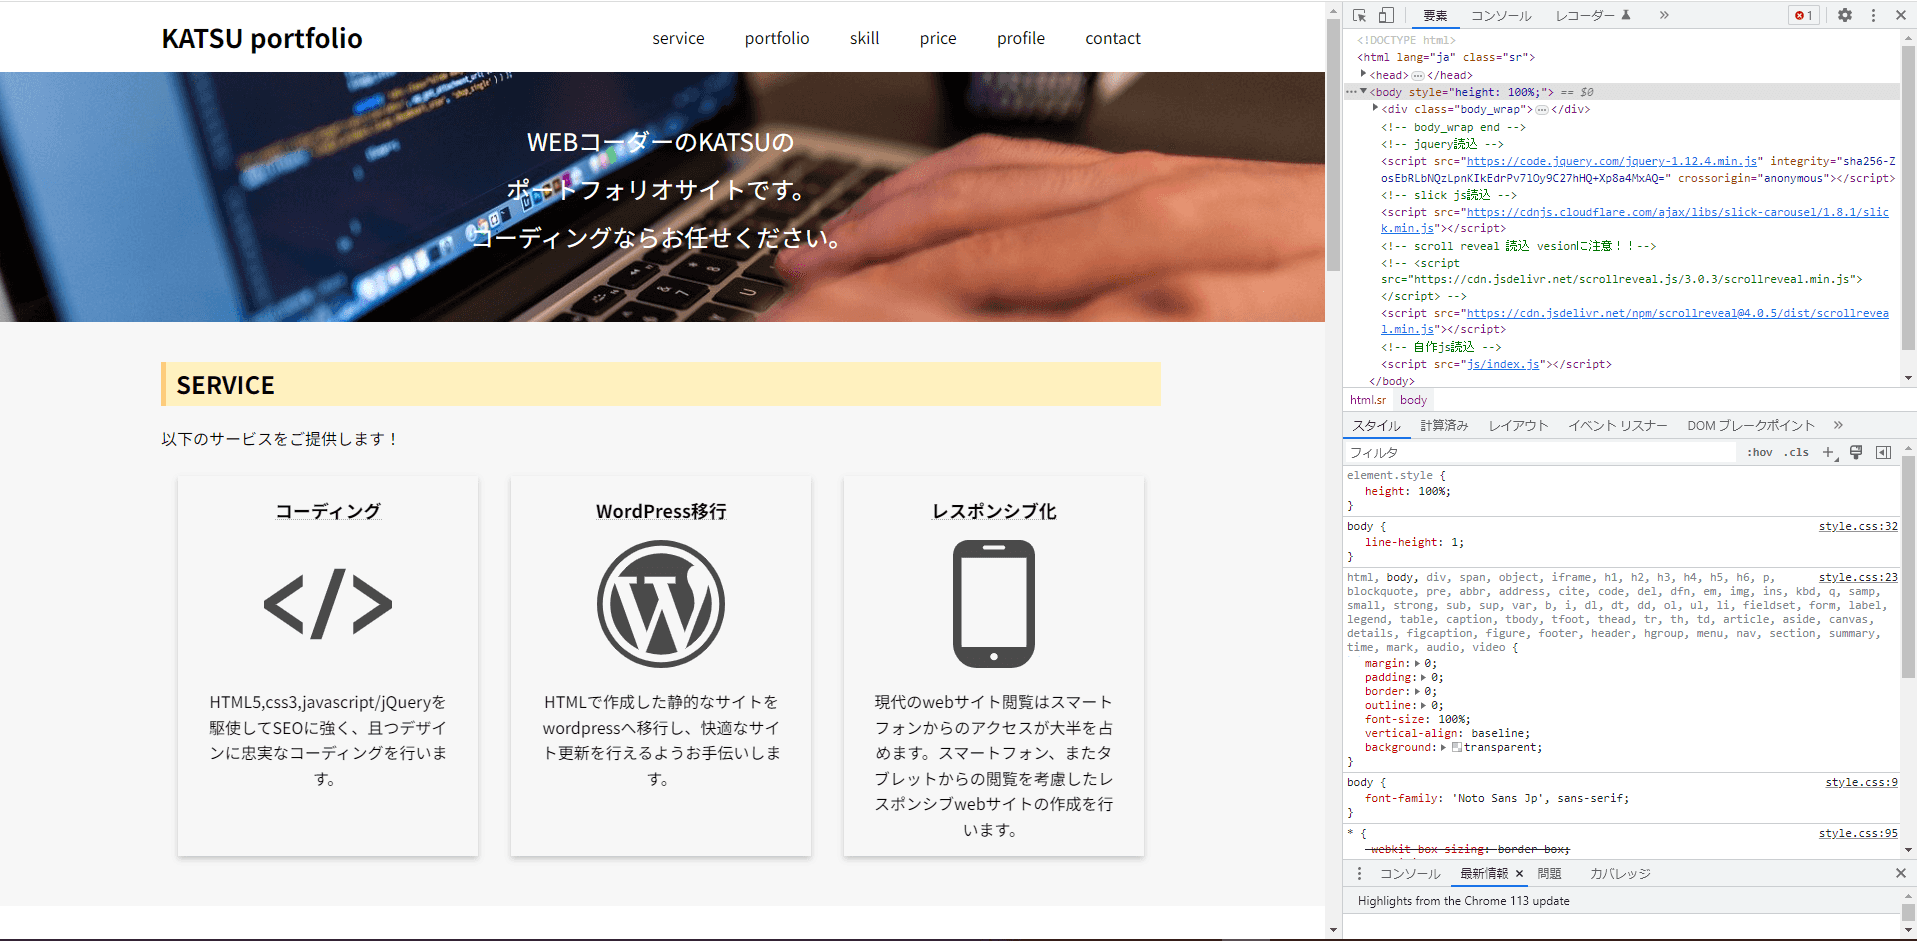Close the DevTools panel
1917x941 pixels.
[x=1901, y=15]
